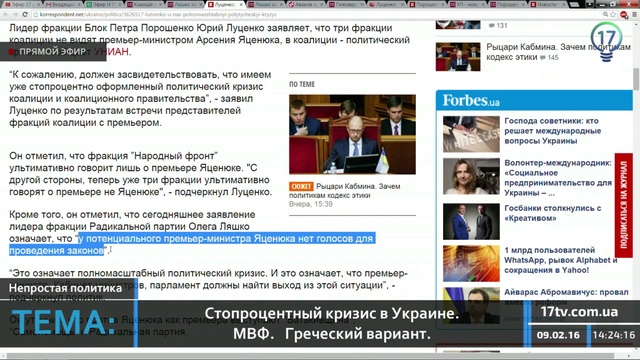Image resolution: width=640 pixels, height=360 pixels.
Task: Open the 145 comments counter
Action: point(549,58)
